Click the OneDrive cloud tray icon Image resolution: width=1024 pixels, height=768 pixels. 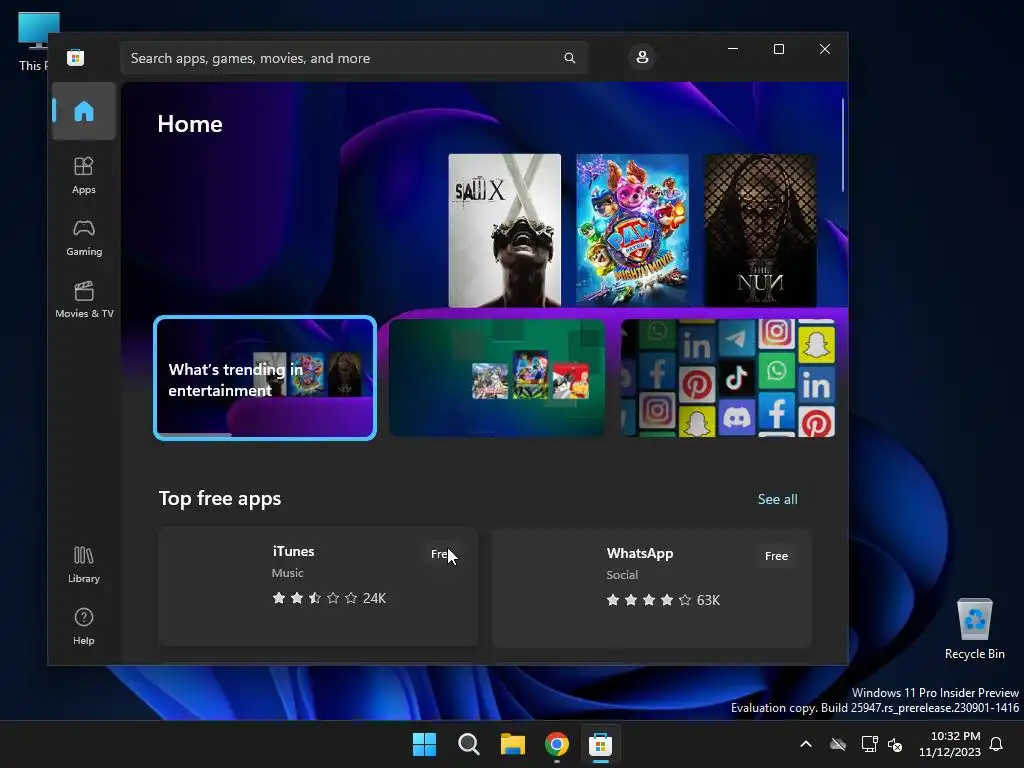[838, 744]
